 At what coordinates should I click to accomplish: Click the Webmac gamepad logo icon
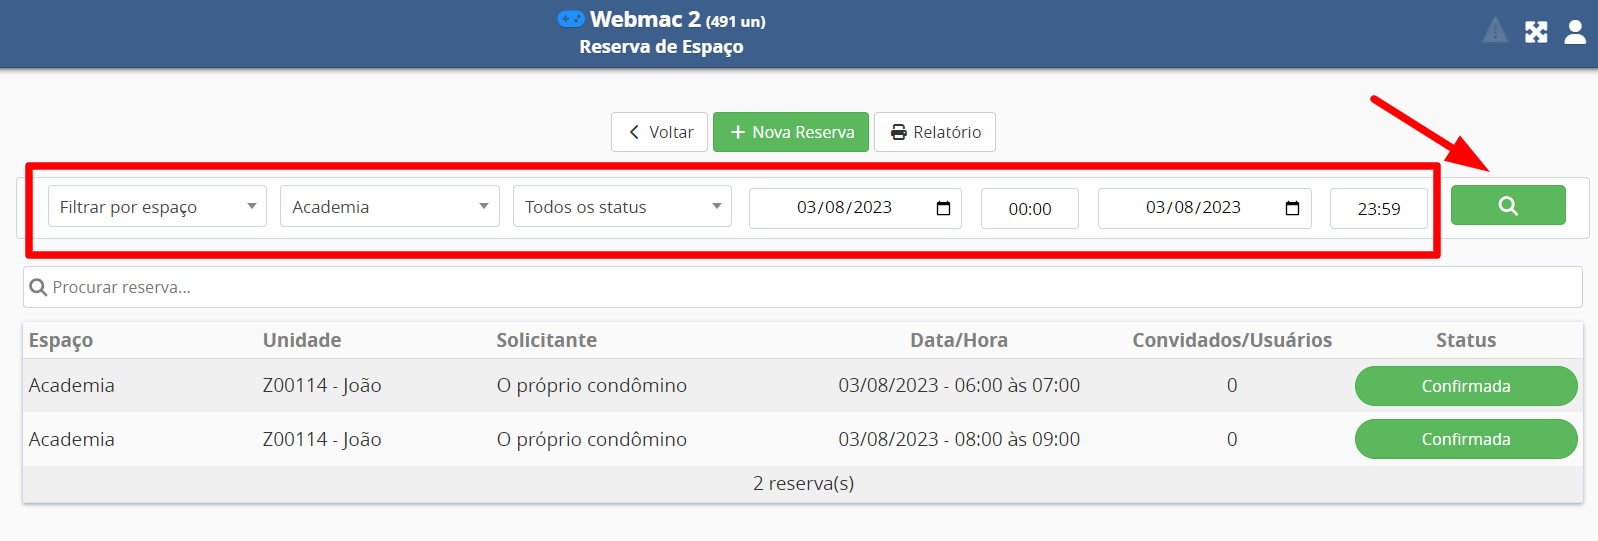(x=571, y=19)
